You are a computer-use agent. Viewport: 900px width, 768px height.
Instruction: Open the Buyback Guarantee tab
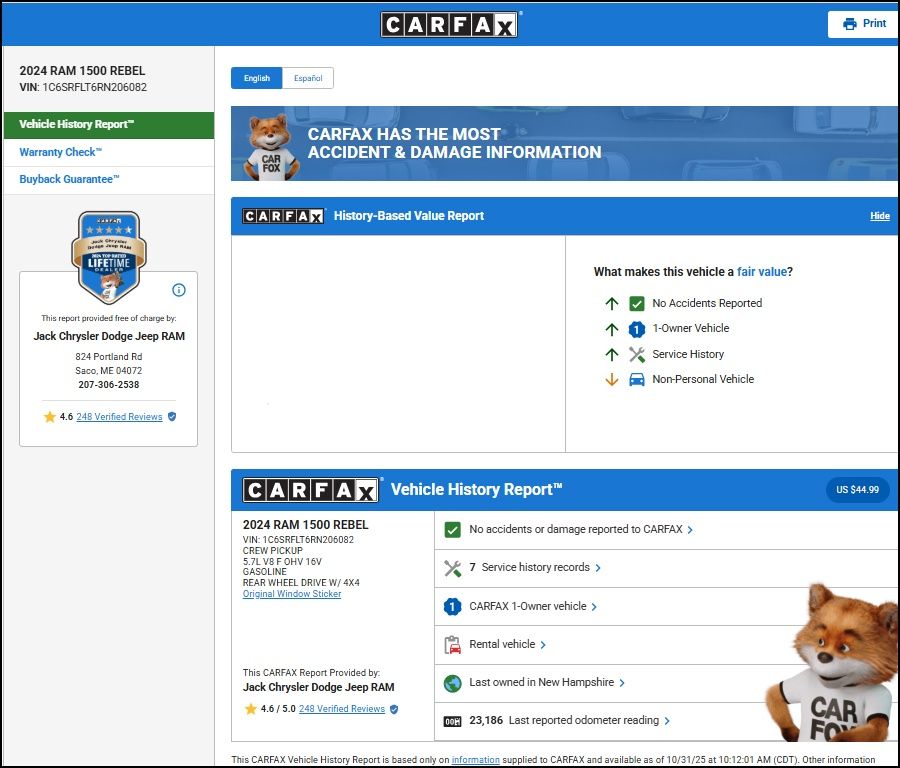coord(69,179)
